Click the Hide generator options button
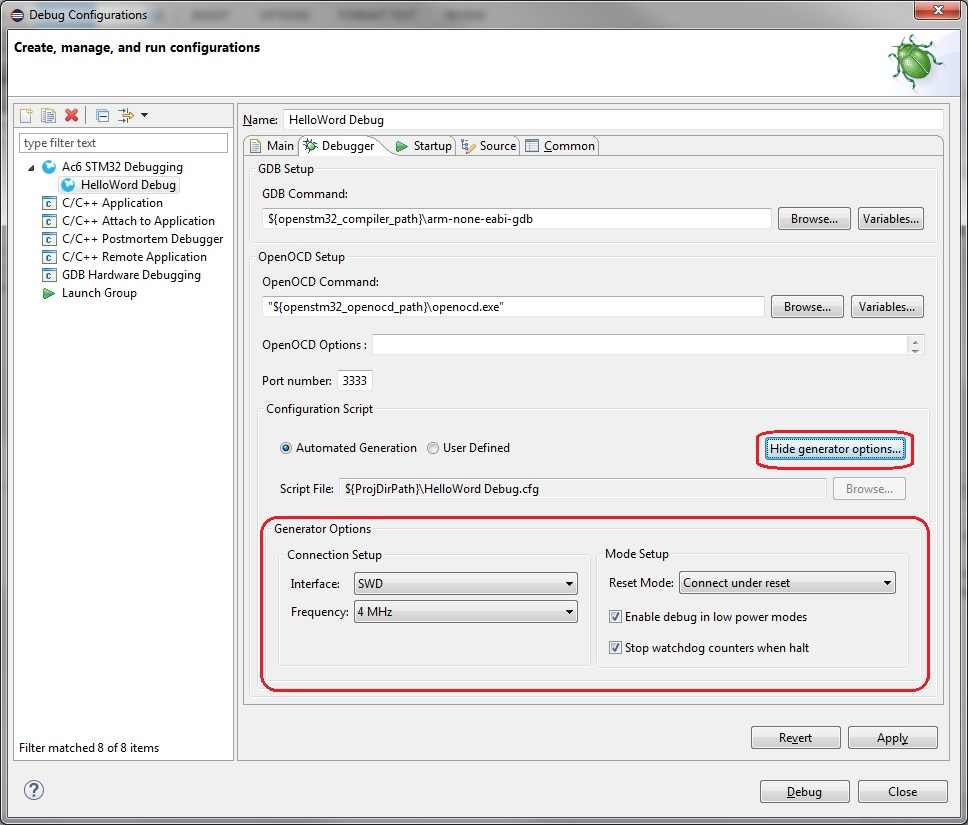This screenshot has width=968, height=825. [x=835, y=449]
